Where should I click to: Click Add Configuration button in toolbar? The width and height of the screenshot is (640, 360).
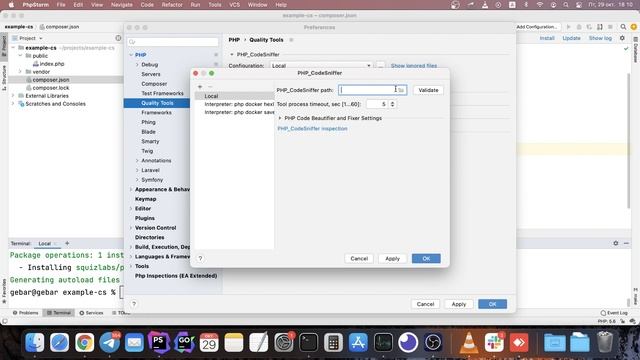(536, 27)
